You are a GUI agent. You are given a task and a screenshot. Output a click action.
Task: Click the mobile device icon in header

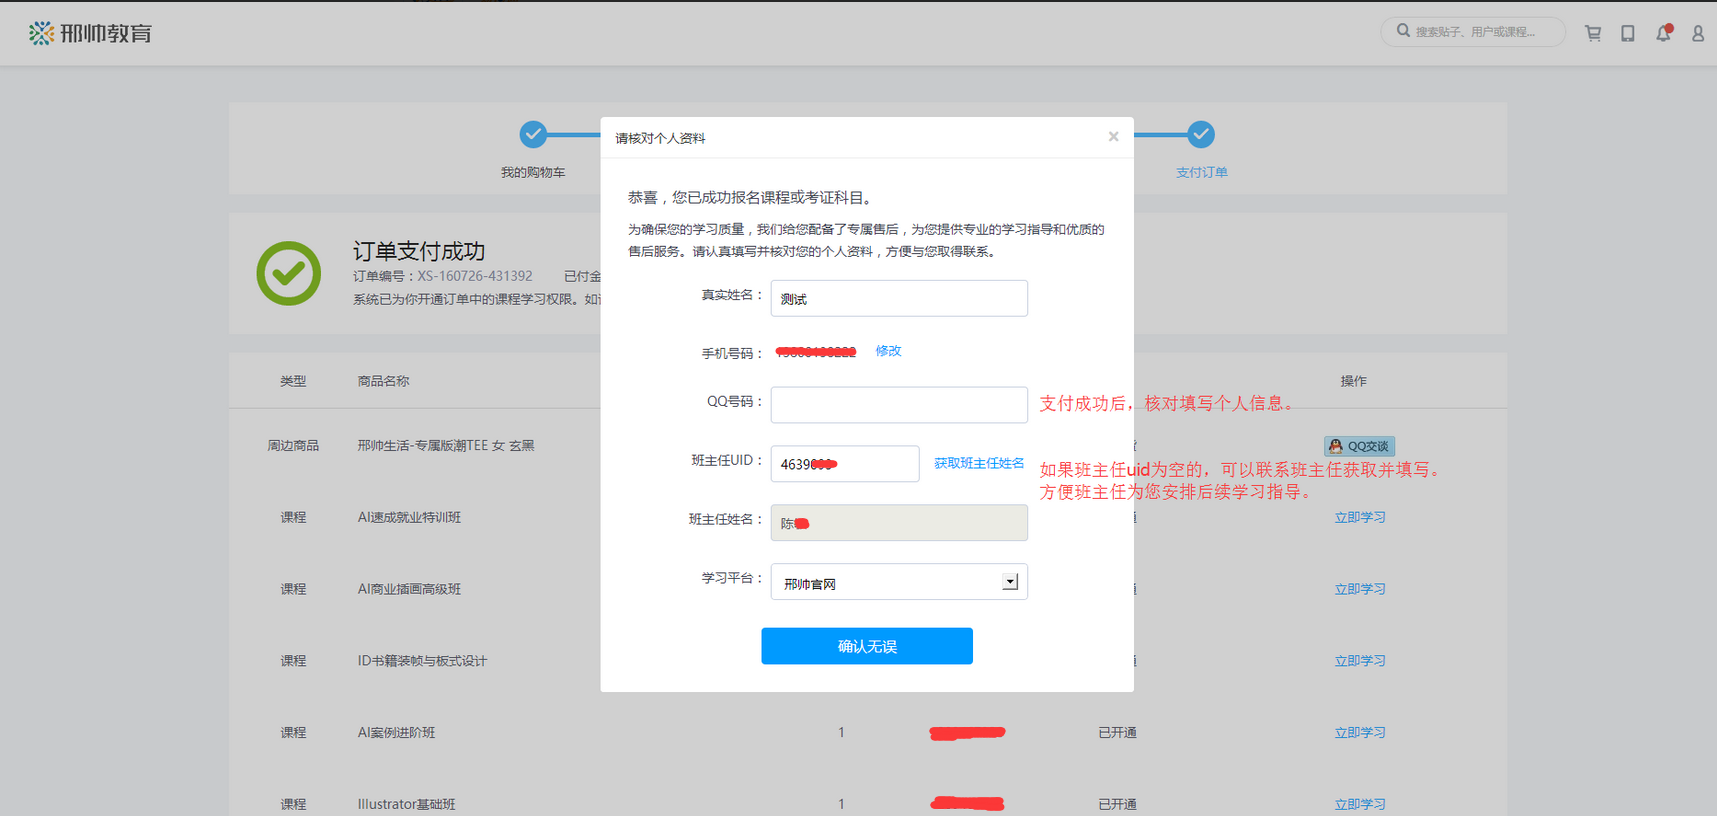pyautogui.click(x=1628, y=33)
